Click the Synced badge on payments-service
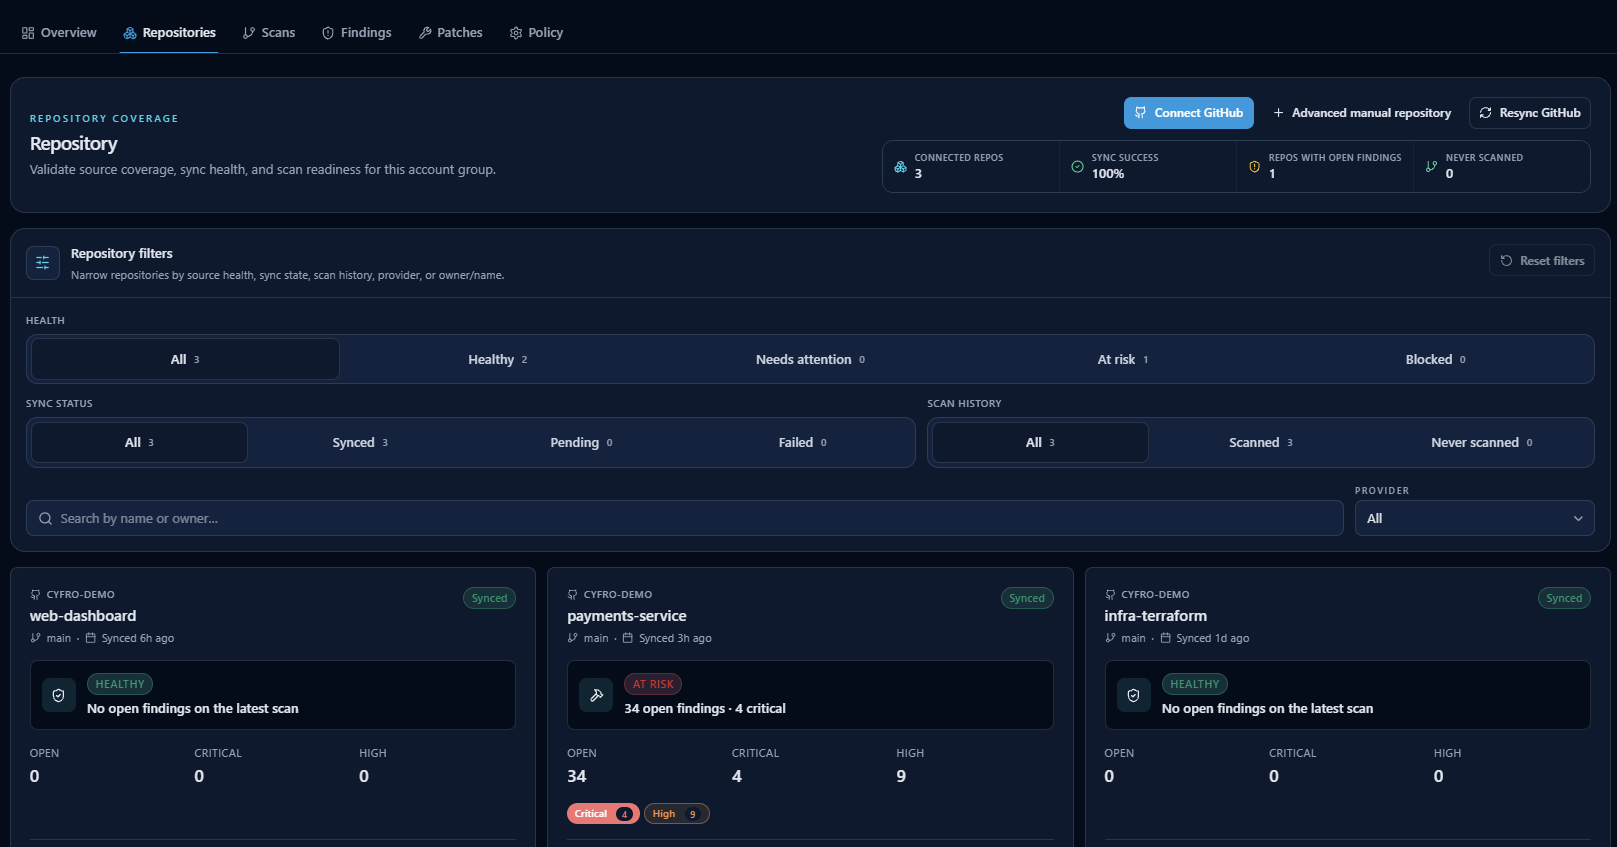 click(1027, 598)
